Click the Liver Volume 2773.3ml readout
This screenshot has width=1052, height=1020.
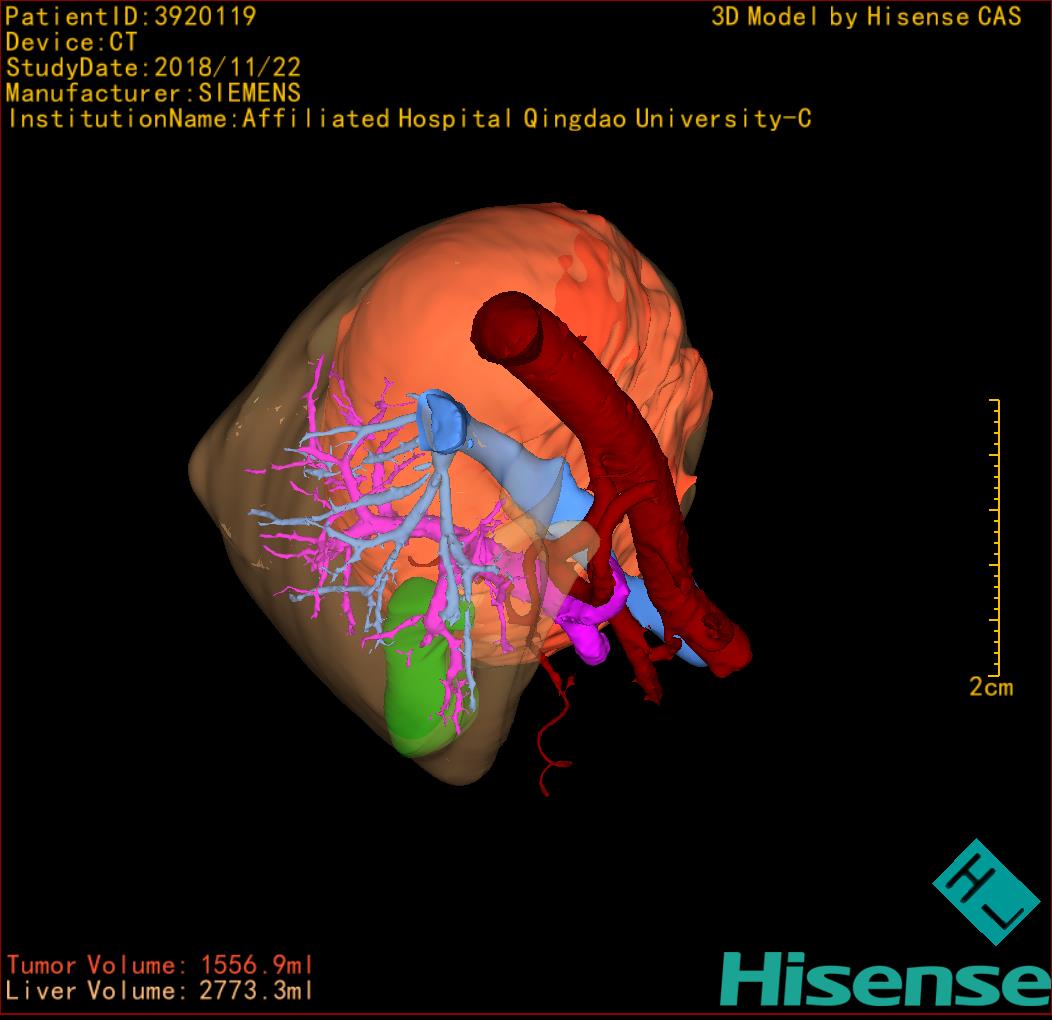point(160,991)
